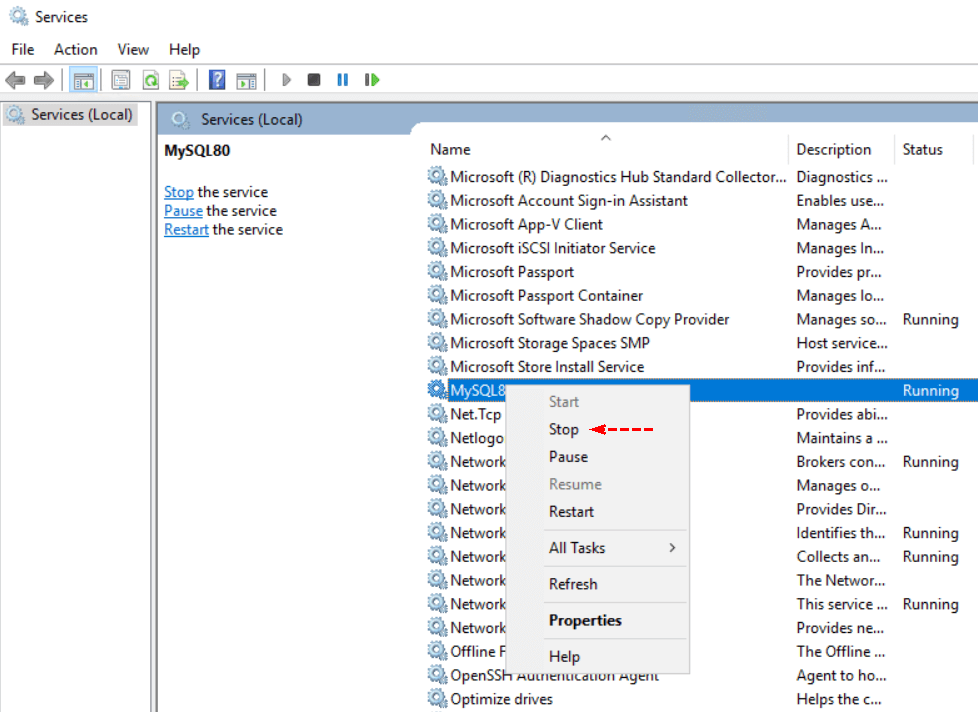978x712 pixels.
Task: Click the Back arrow in the toolbar
Action: coord(15,80)
